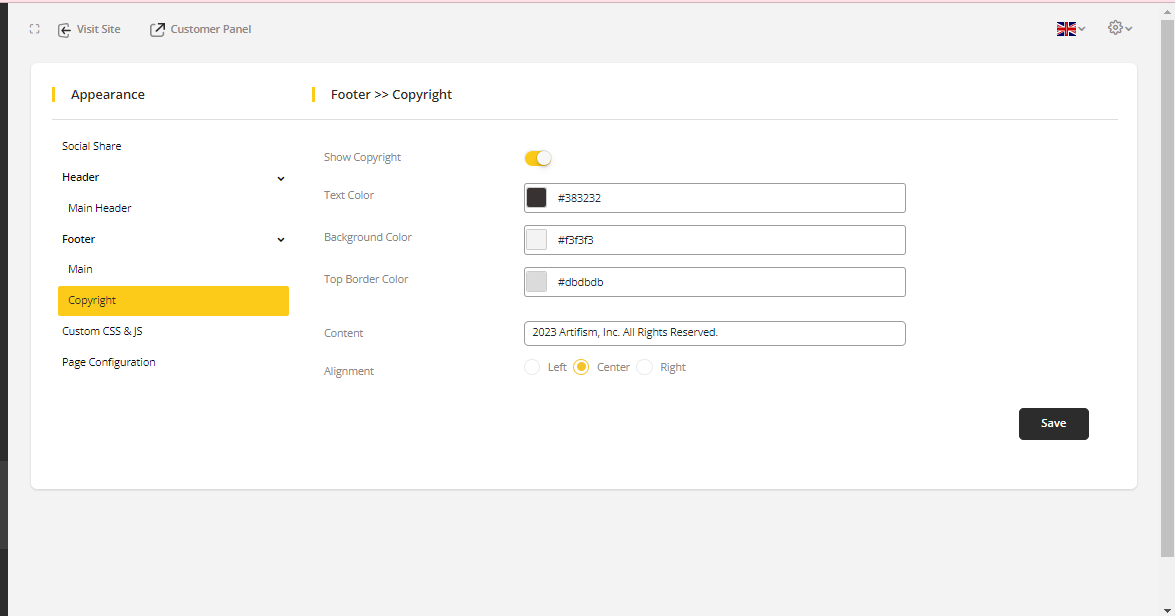The image size is (1175, 616).
Task: Open the settings gear menu
Action: [x=1118, y=28]
